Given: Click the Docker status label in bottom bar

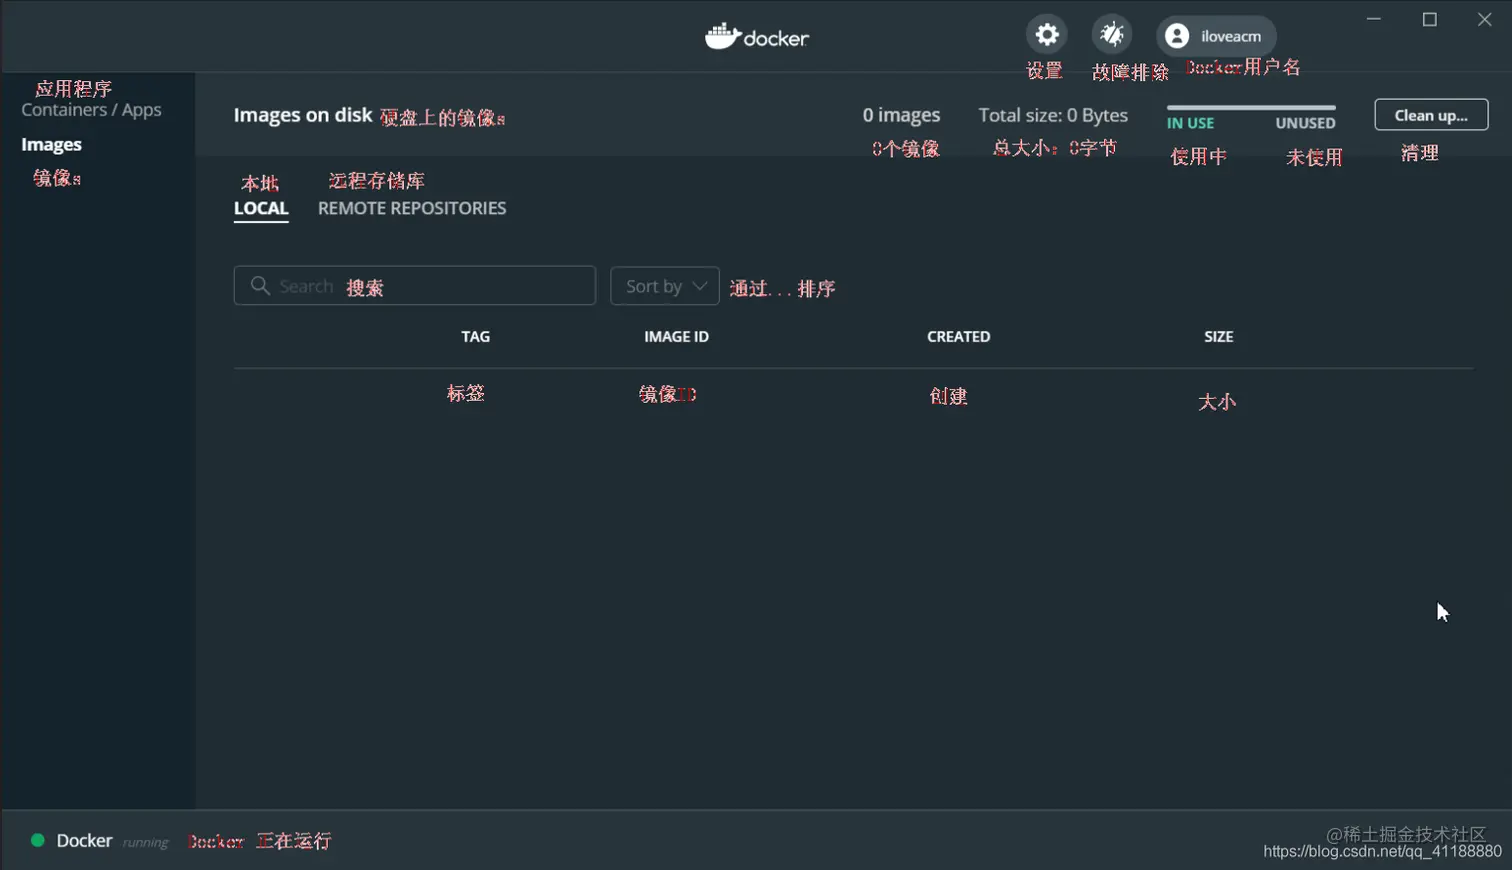Looking at the screenshot, I should click(x=84, y=840).
